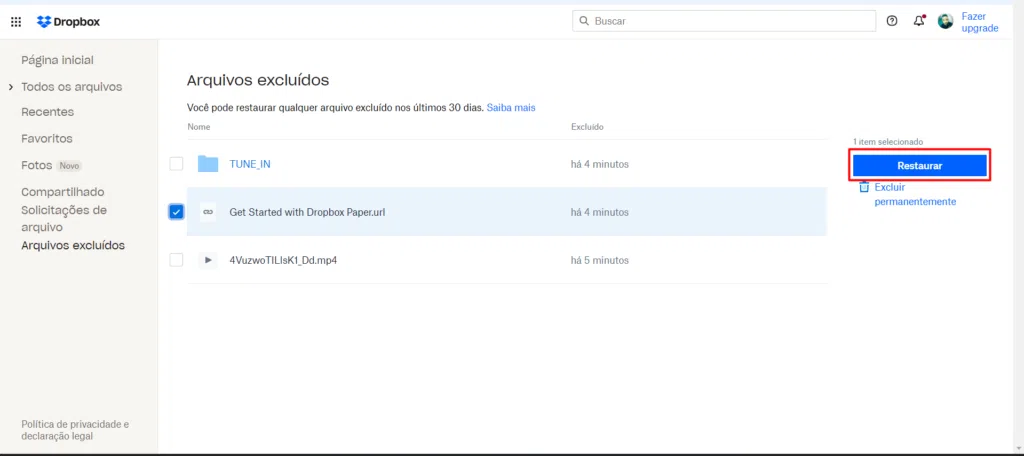Viewport: 1024px width, 456px height.
Task: Expand Todos os arquivos tree chevron
Action: [10, 87]
